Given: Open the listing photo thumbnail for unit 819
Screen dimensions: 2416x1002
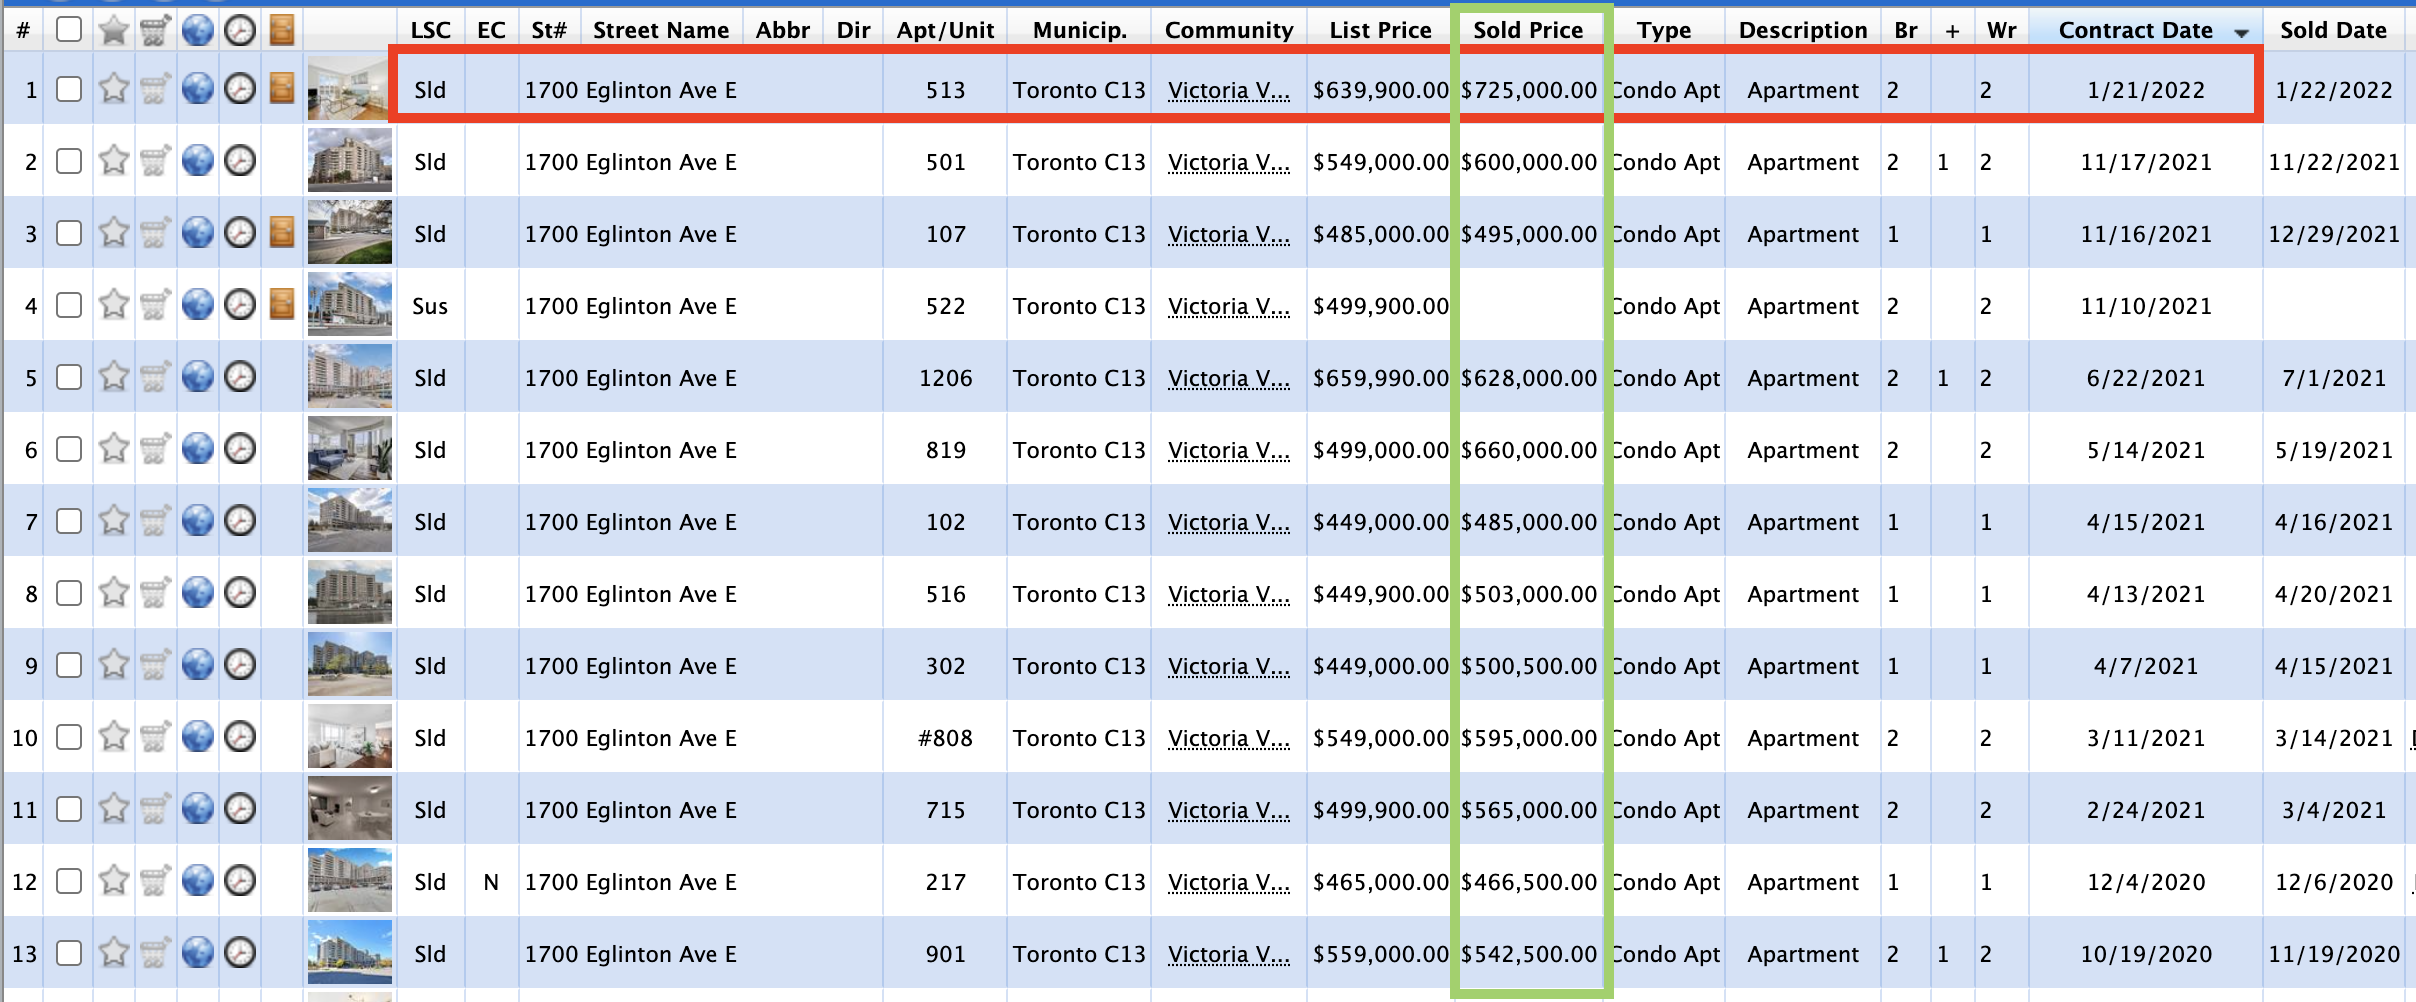Looking at the screenshot, I should 349,449.
